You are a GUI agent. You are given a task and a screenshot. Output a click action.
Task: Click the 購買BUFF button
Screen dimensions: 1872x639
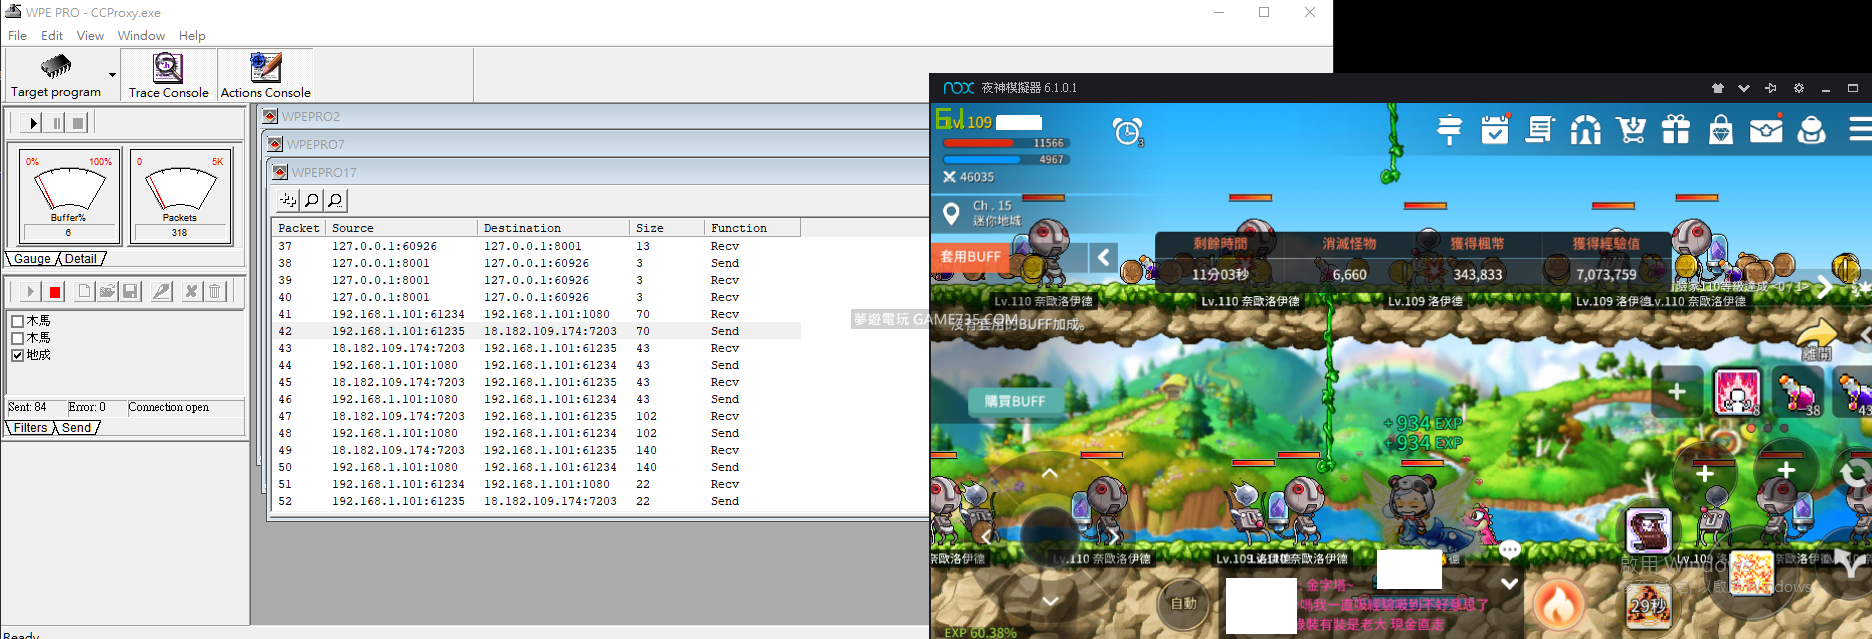1015,401
